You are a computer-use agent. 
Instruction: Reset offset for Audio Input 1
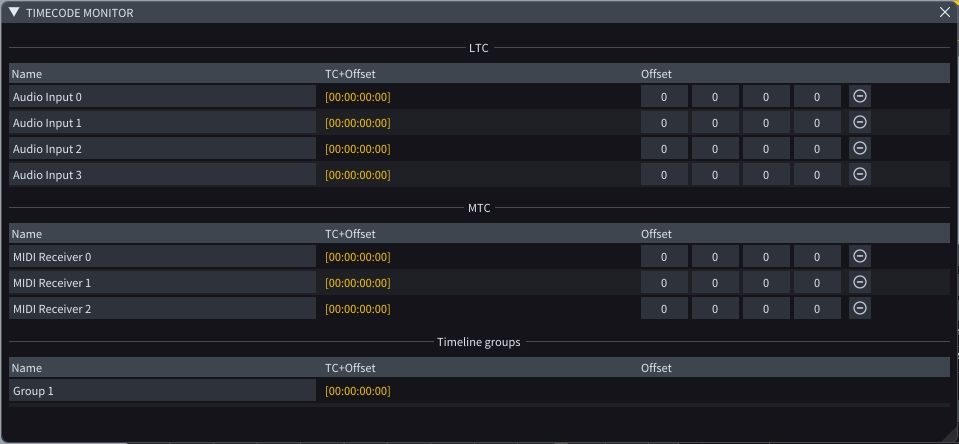[860, 122]
